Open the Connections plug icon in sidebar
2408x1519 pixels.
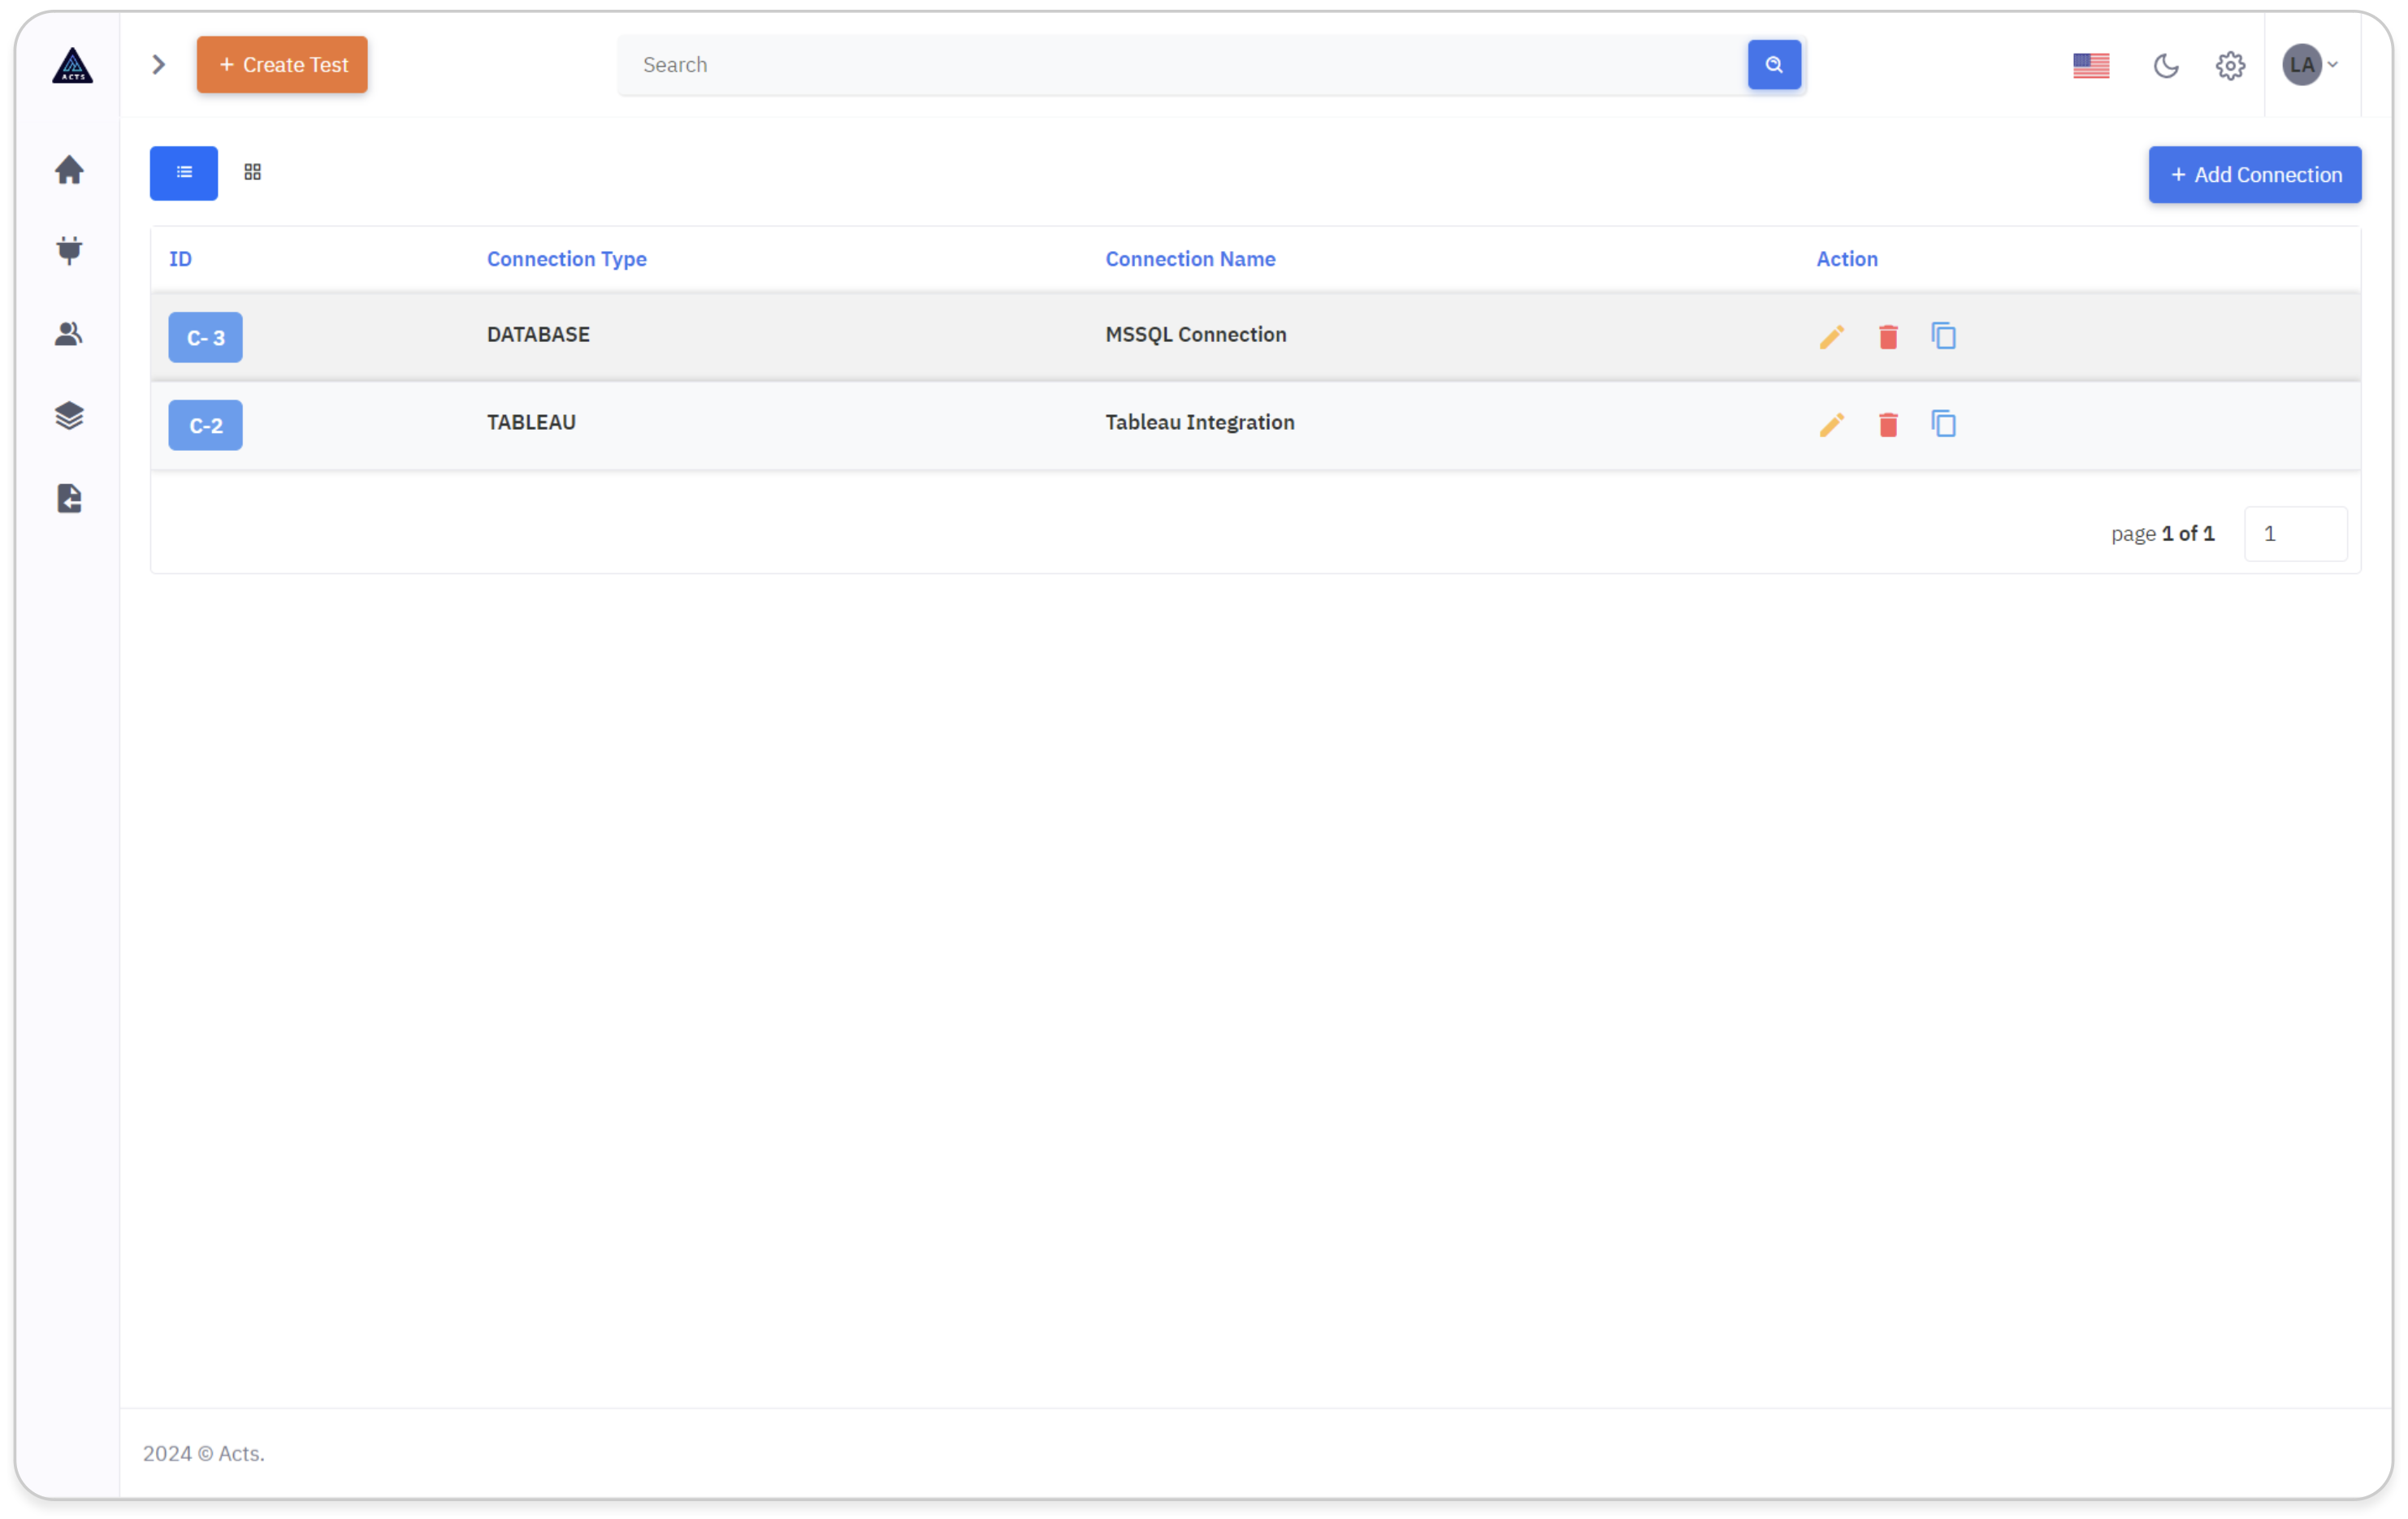click(x=69, y=250)
